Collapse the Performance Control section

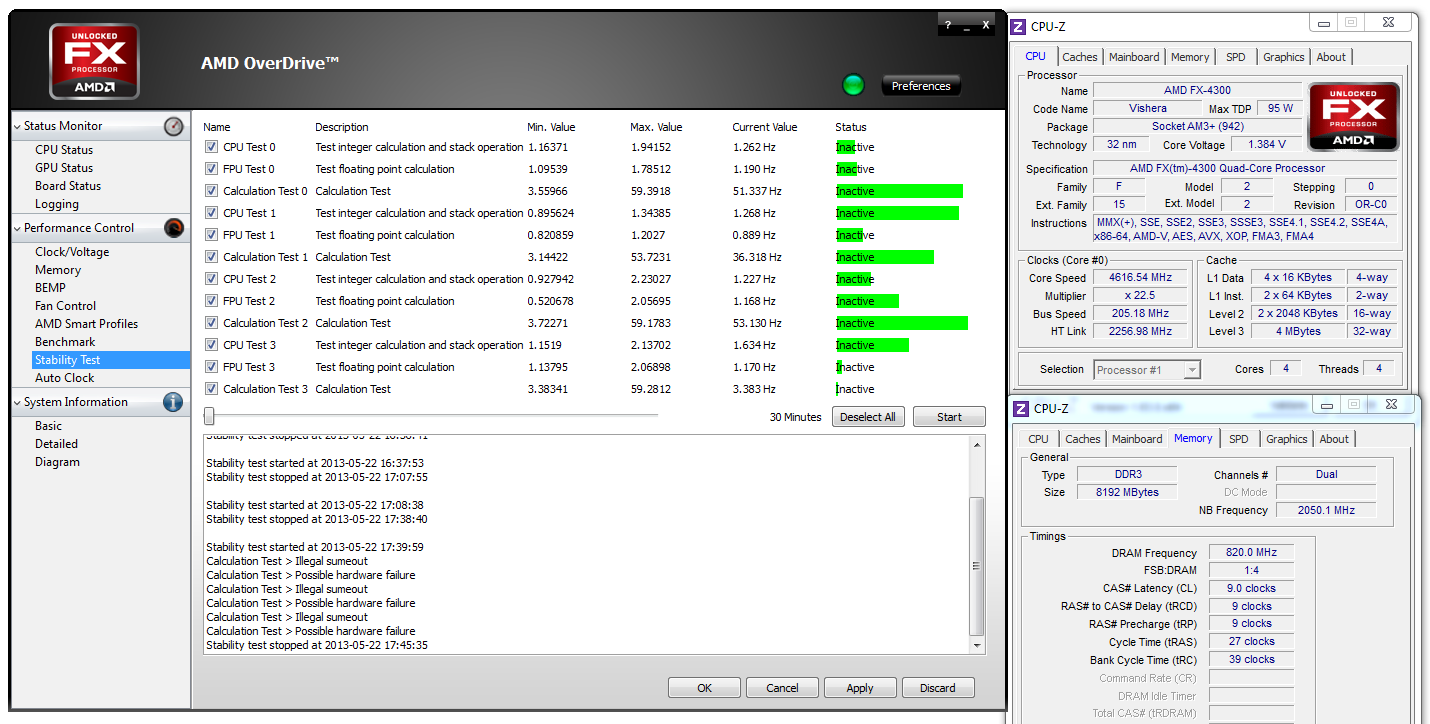click(x=17, y=228)
